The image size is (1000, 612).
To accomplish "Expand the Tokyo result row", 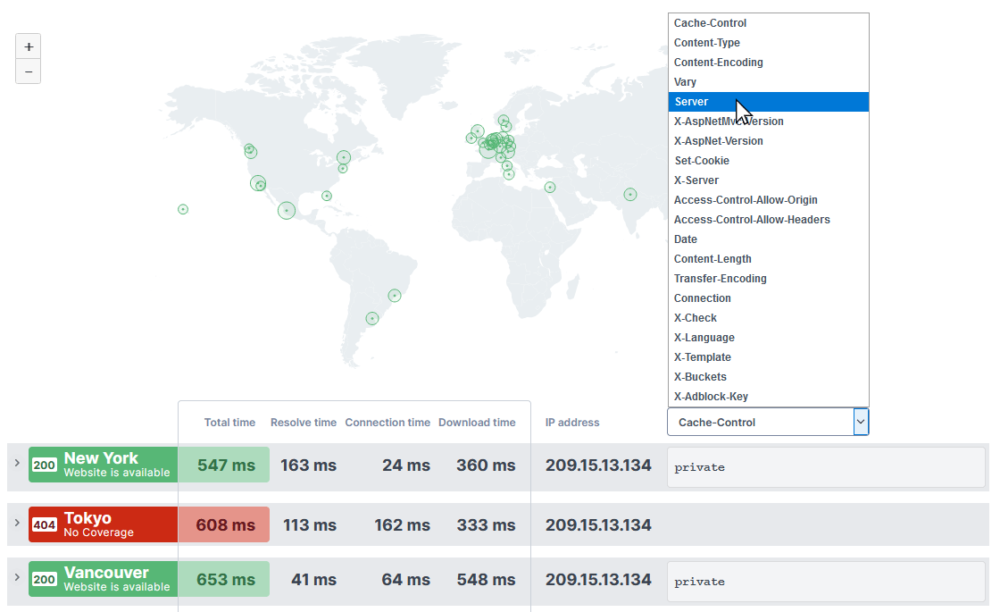I will click(16, 524).
